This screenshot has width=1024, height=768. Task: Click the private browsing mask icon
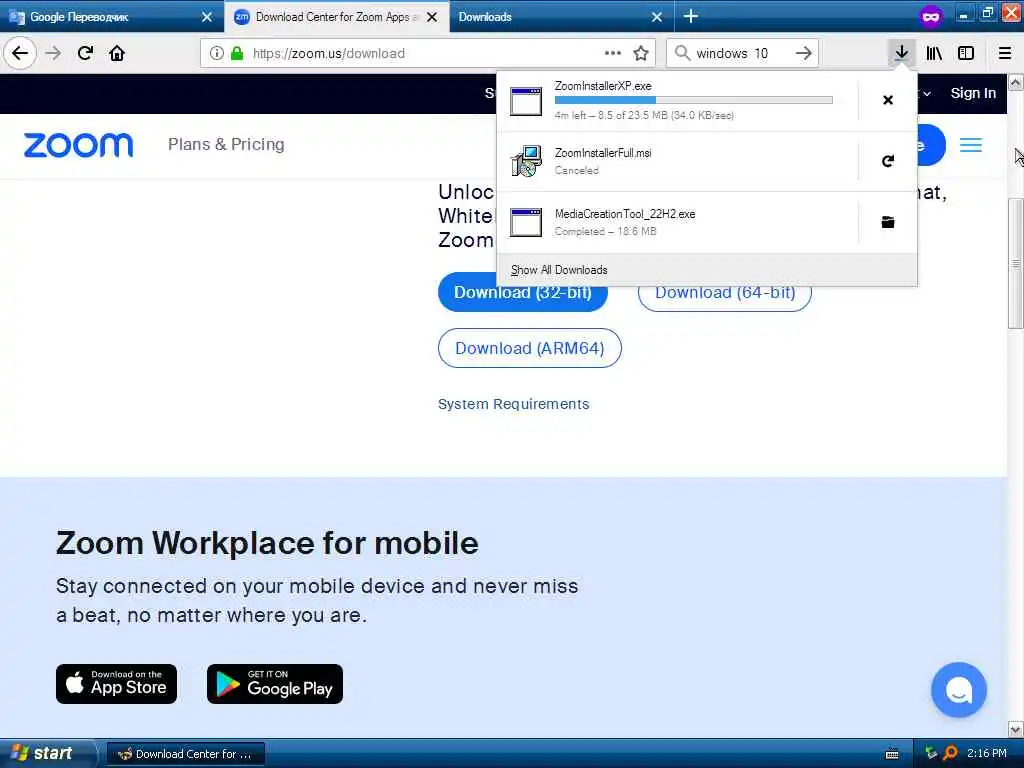tap(931, 16)
